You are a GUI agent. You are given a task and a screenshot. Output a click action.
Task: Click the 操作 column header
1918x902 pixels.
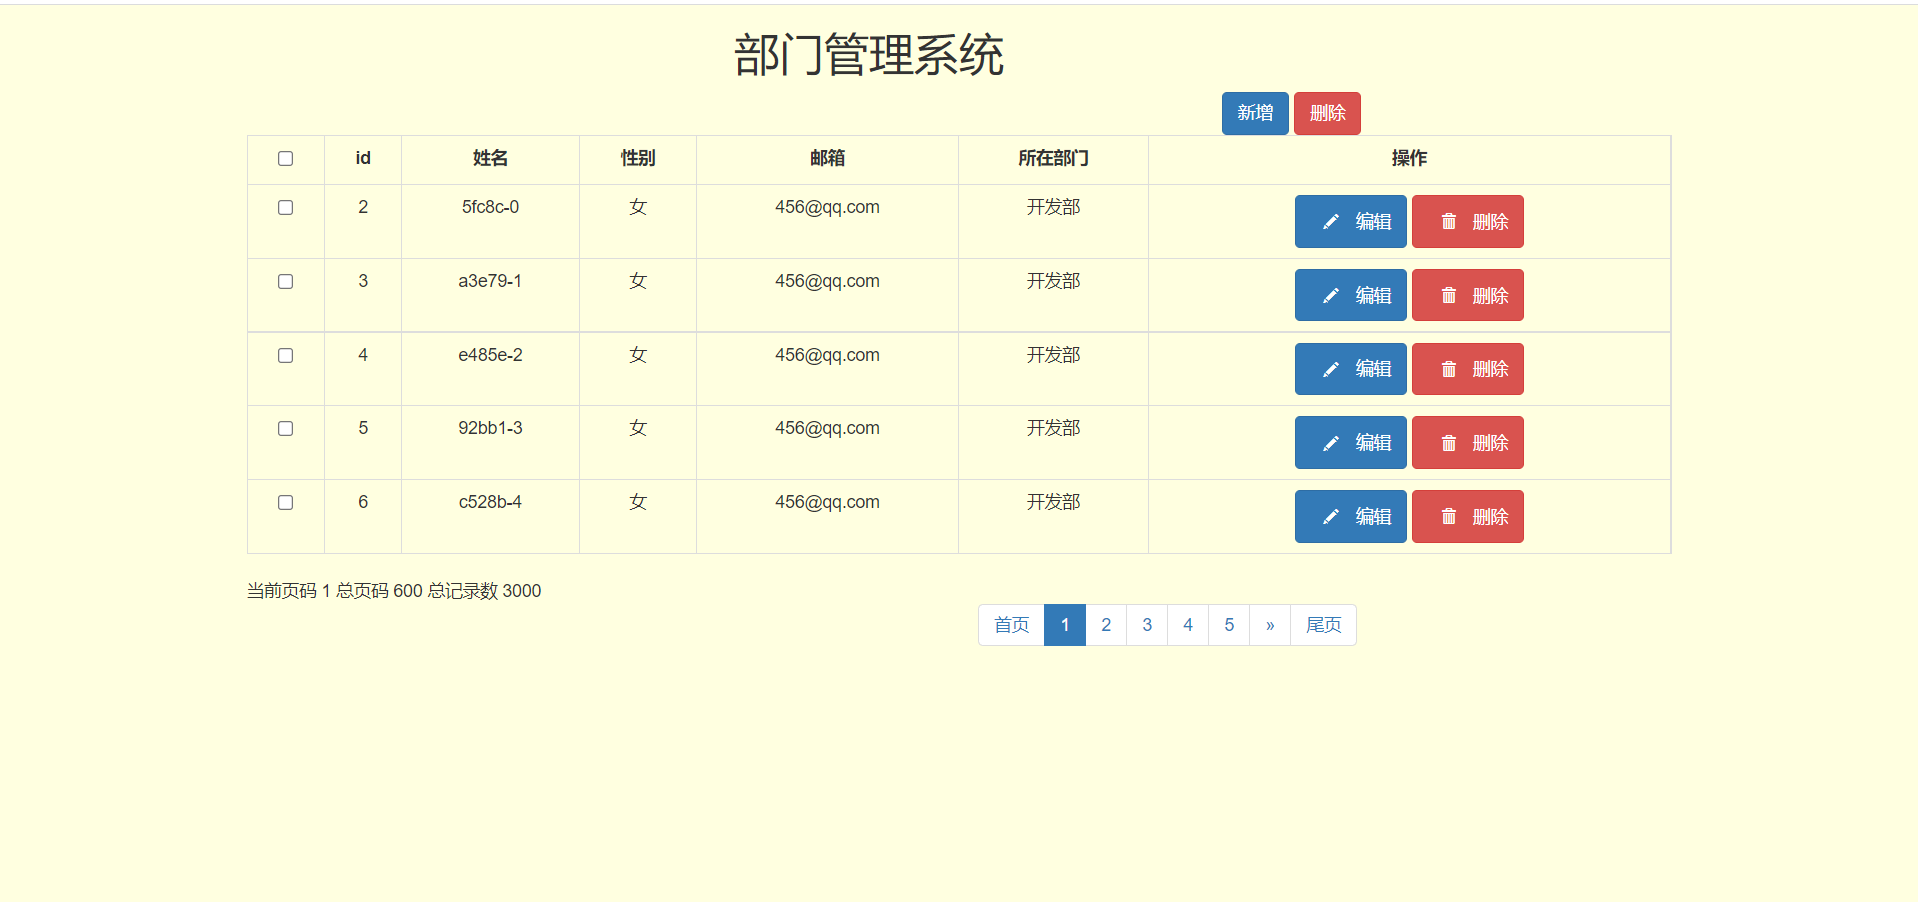pos(1409,158)
